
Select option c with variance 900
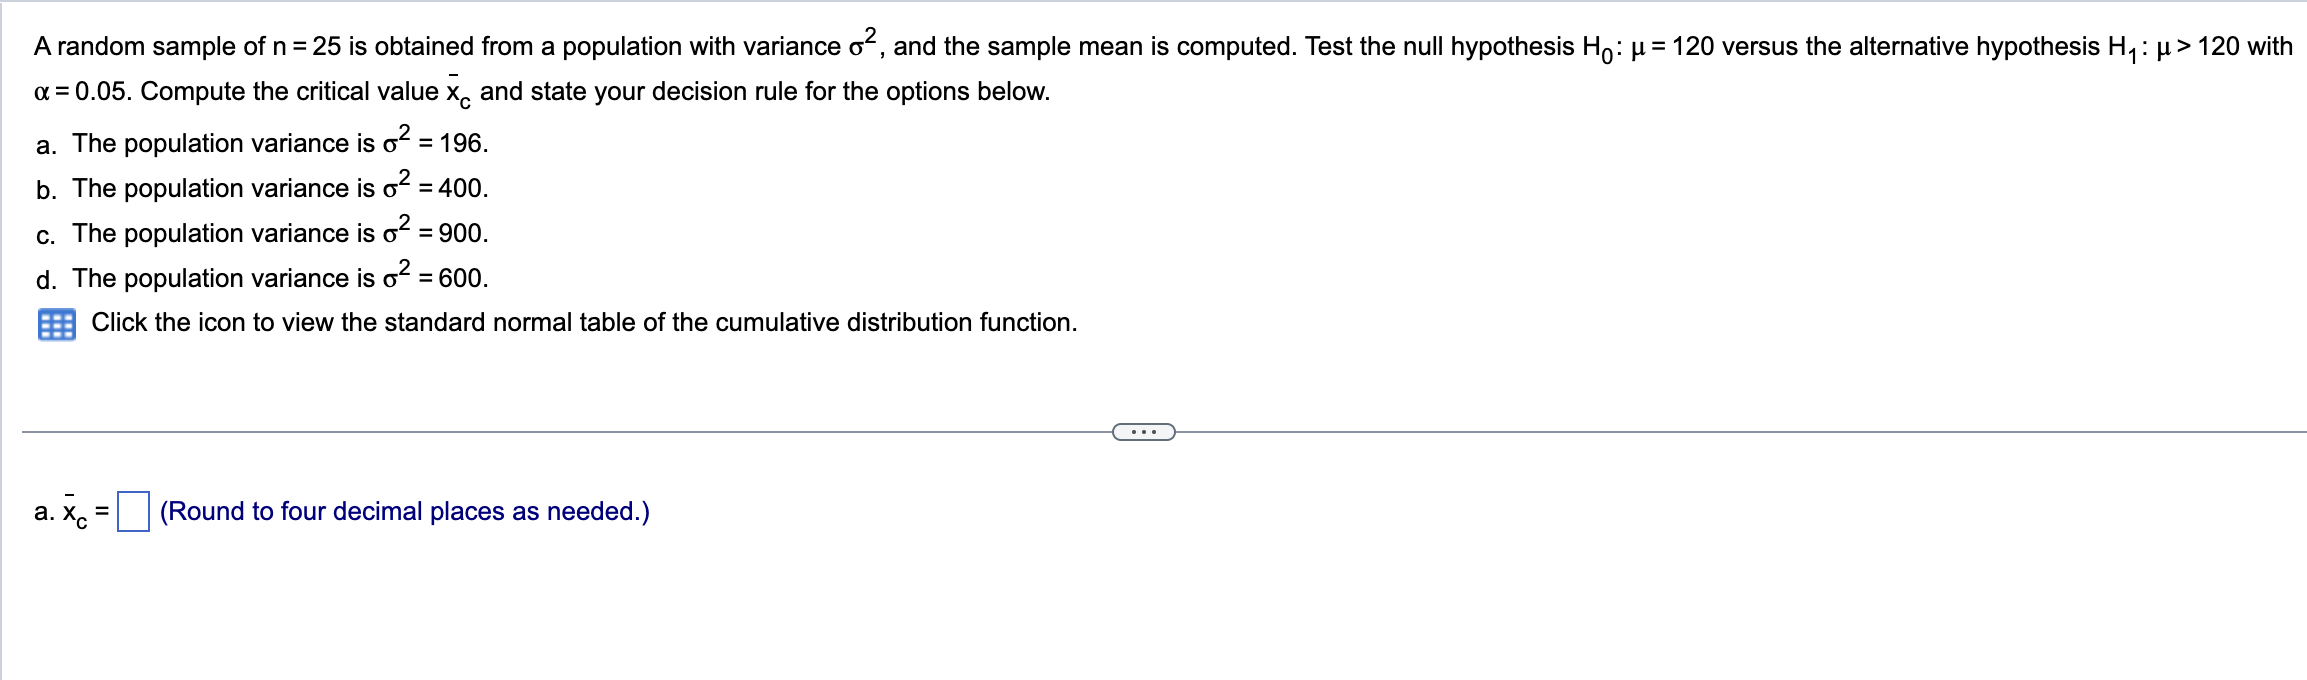coord(260,232)
